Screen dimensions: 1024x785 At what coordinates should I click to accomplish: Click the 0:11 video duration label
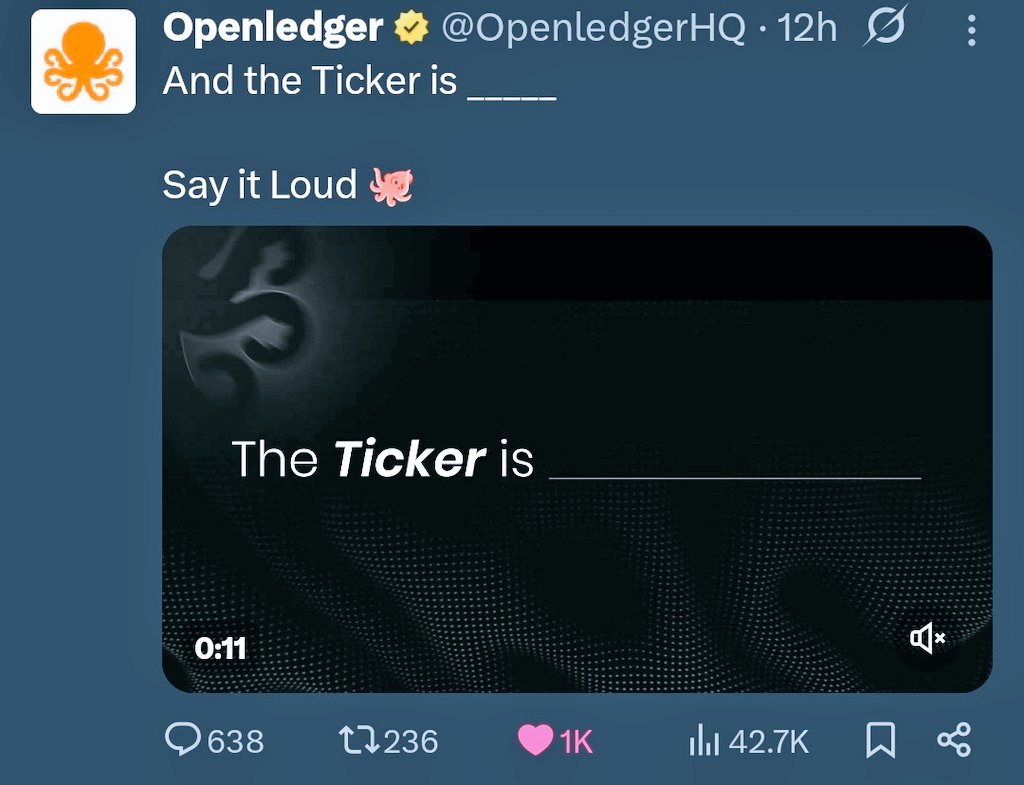[x=220, y=648]
